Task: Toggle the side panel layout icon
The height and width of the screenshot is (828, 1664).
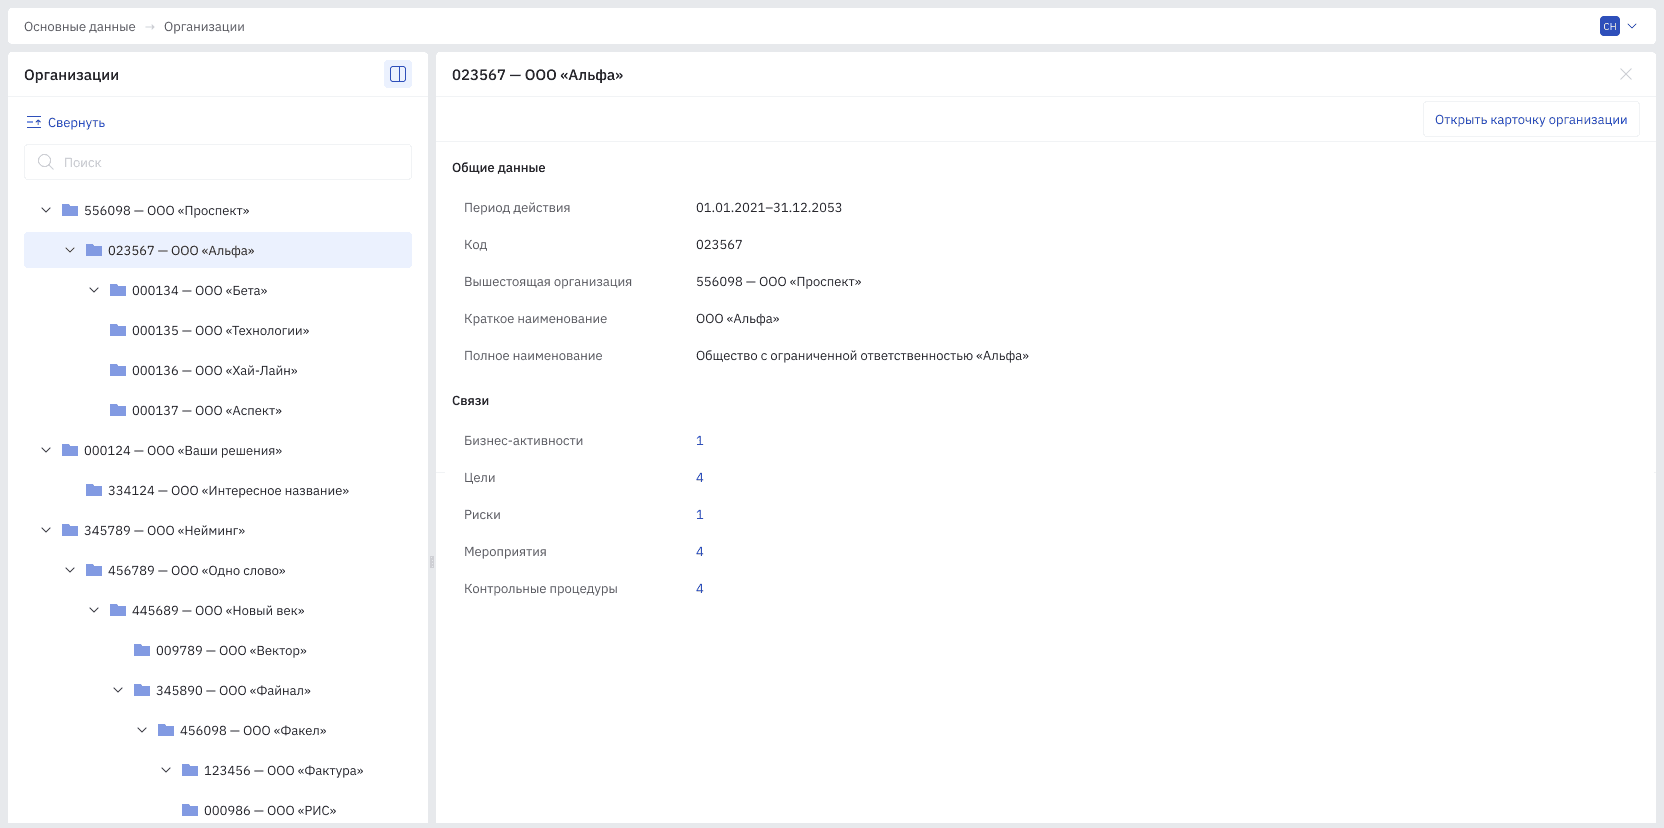Action: coord(398,74)
